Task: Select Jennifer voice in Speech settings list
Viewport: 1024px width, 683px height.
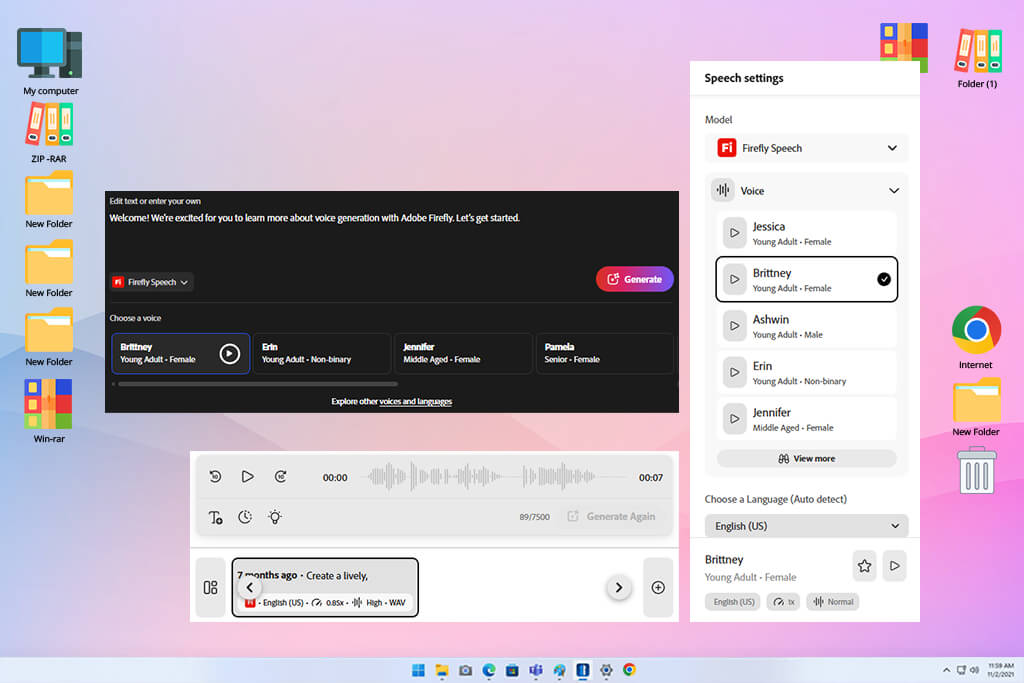Action: click(807, 419)
